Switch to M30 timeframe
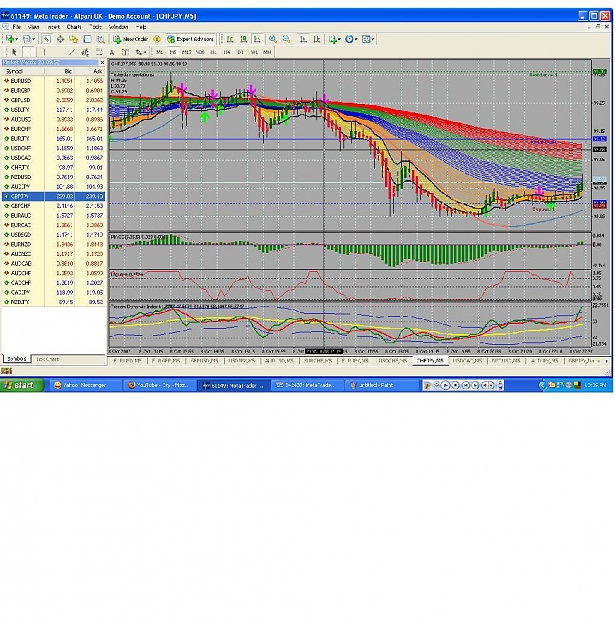 200,52
